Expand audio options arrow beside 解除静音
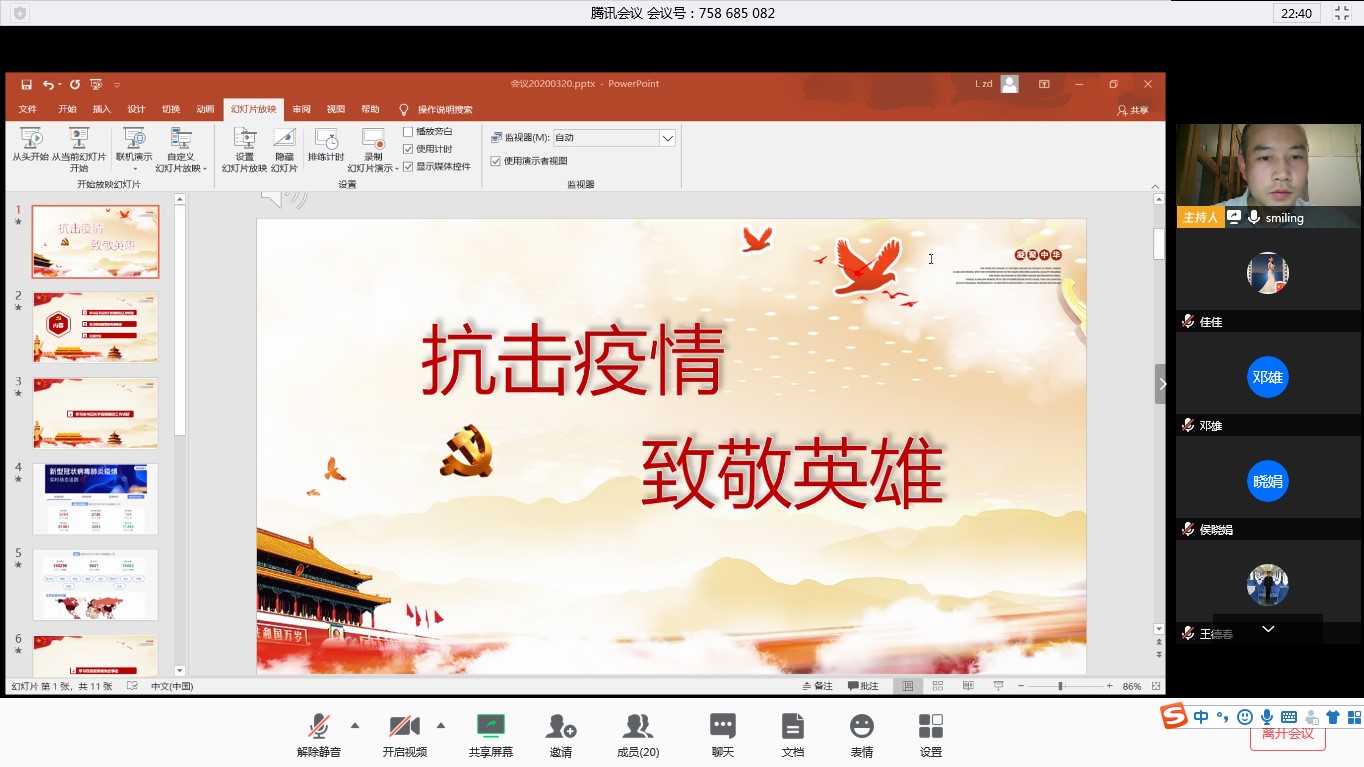This screenshot has width=1364, height=767. pos(355,725)
